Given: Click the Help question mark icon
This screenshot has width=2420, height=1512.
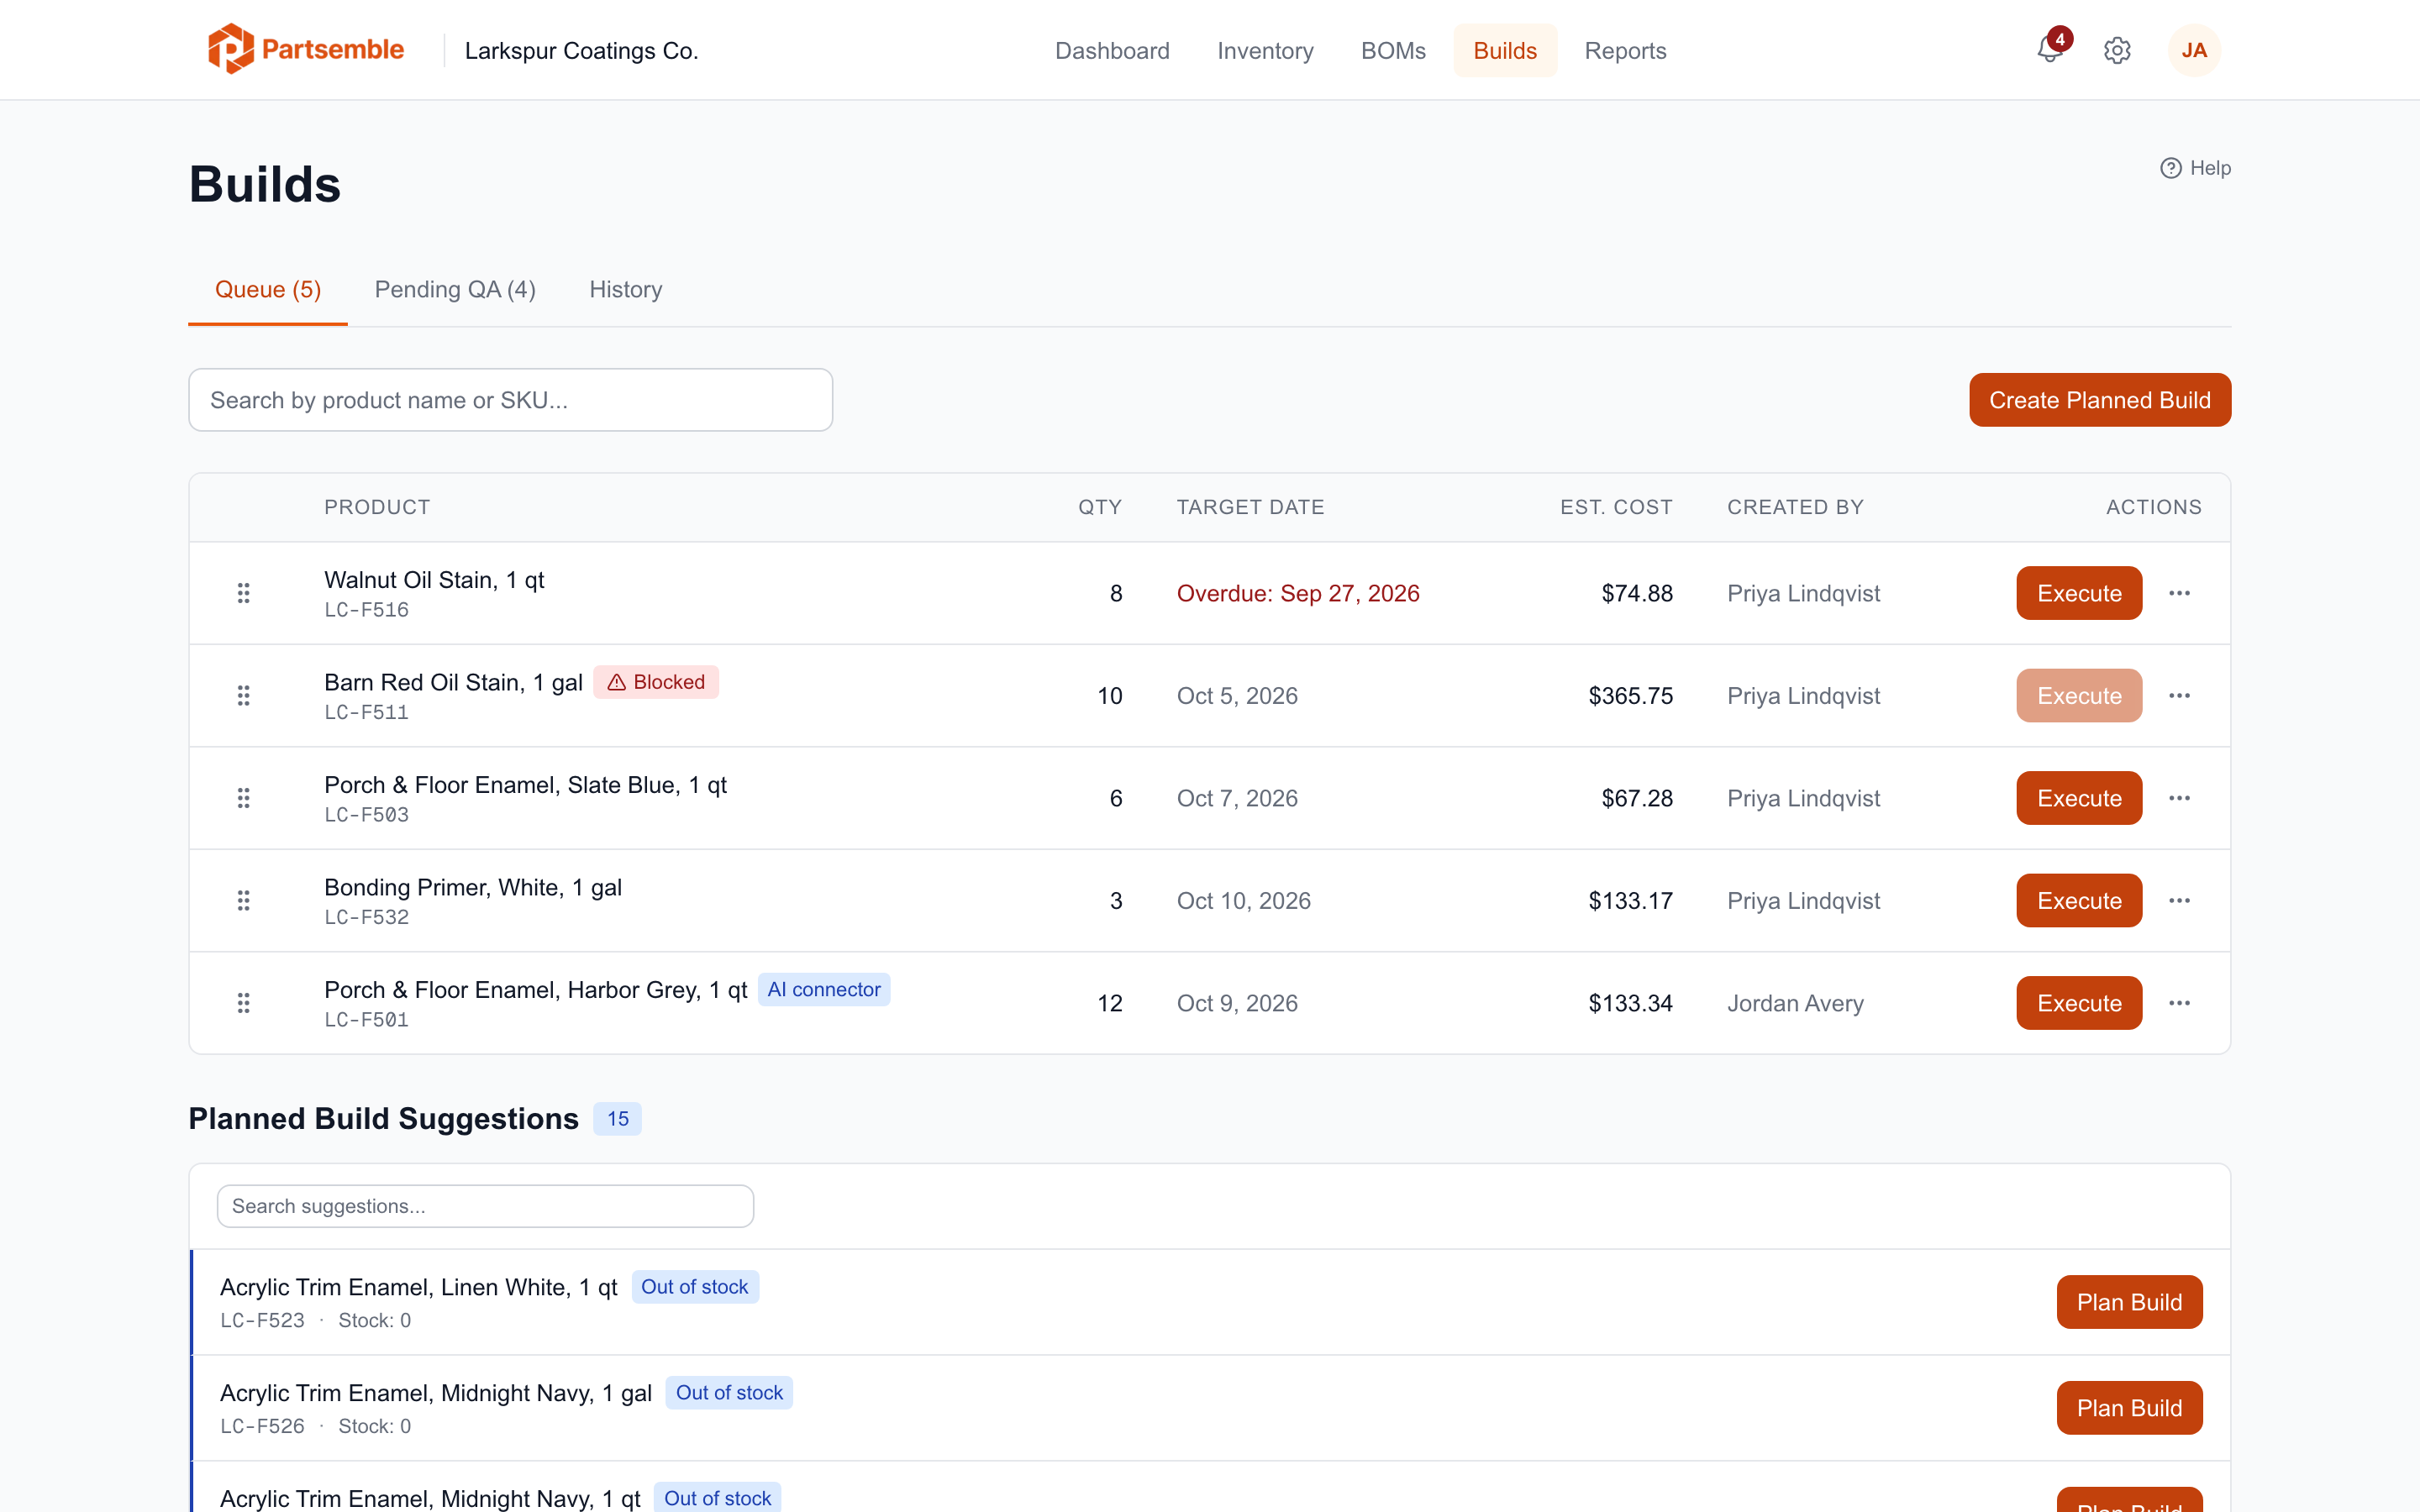Looking at the screenshot, I should tap(2171, 168).
